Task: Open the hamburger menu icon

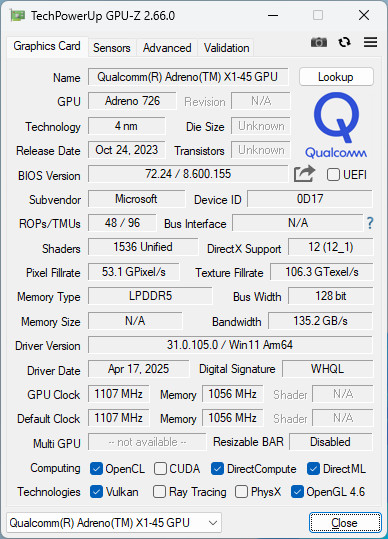Action: (x=370, y=42)
